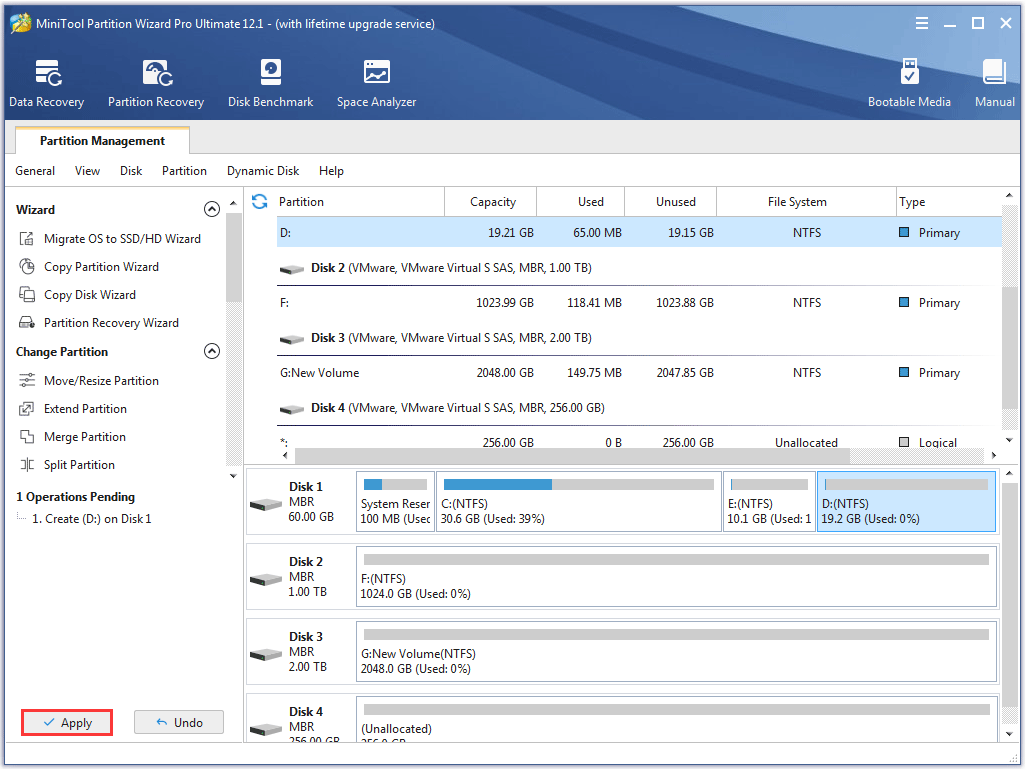Click Undo button

click(x=179, y=722)
